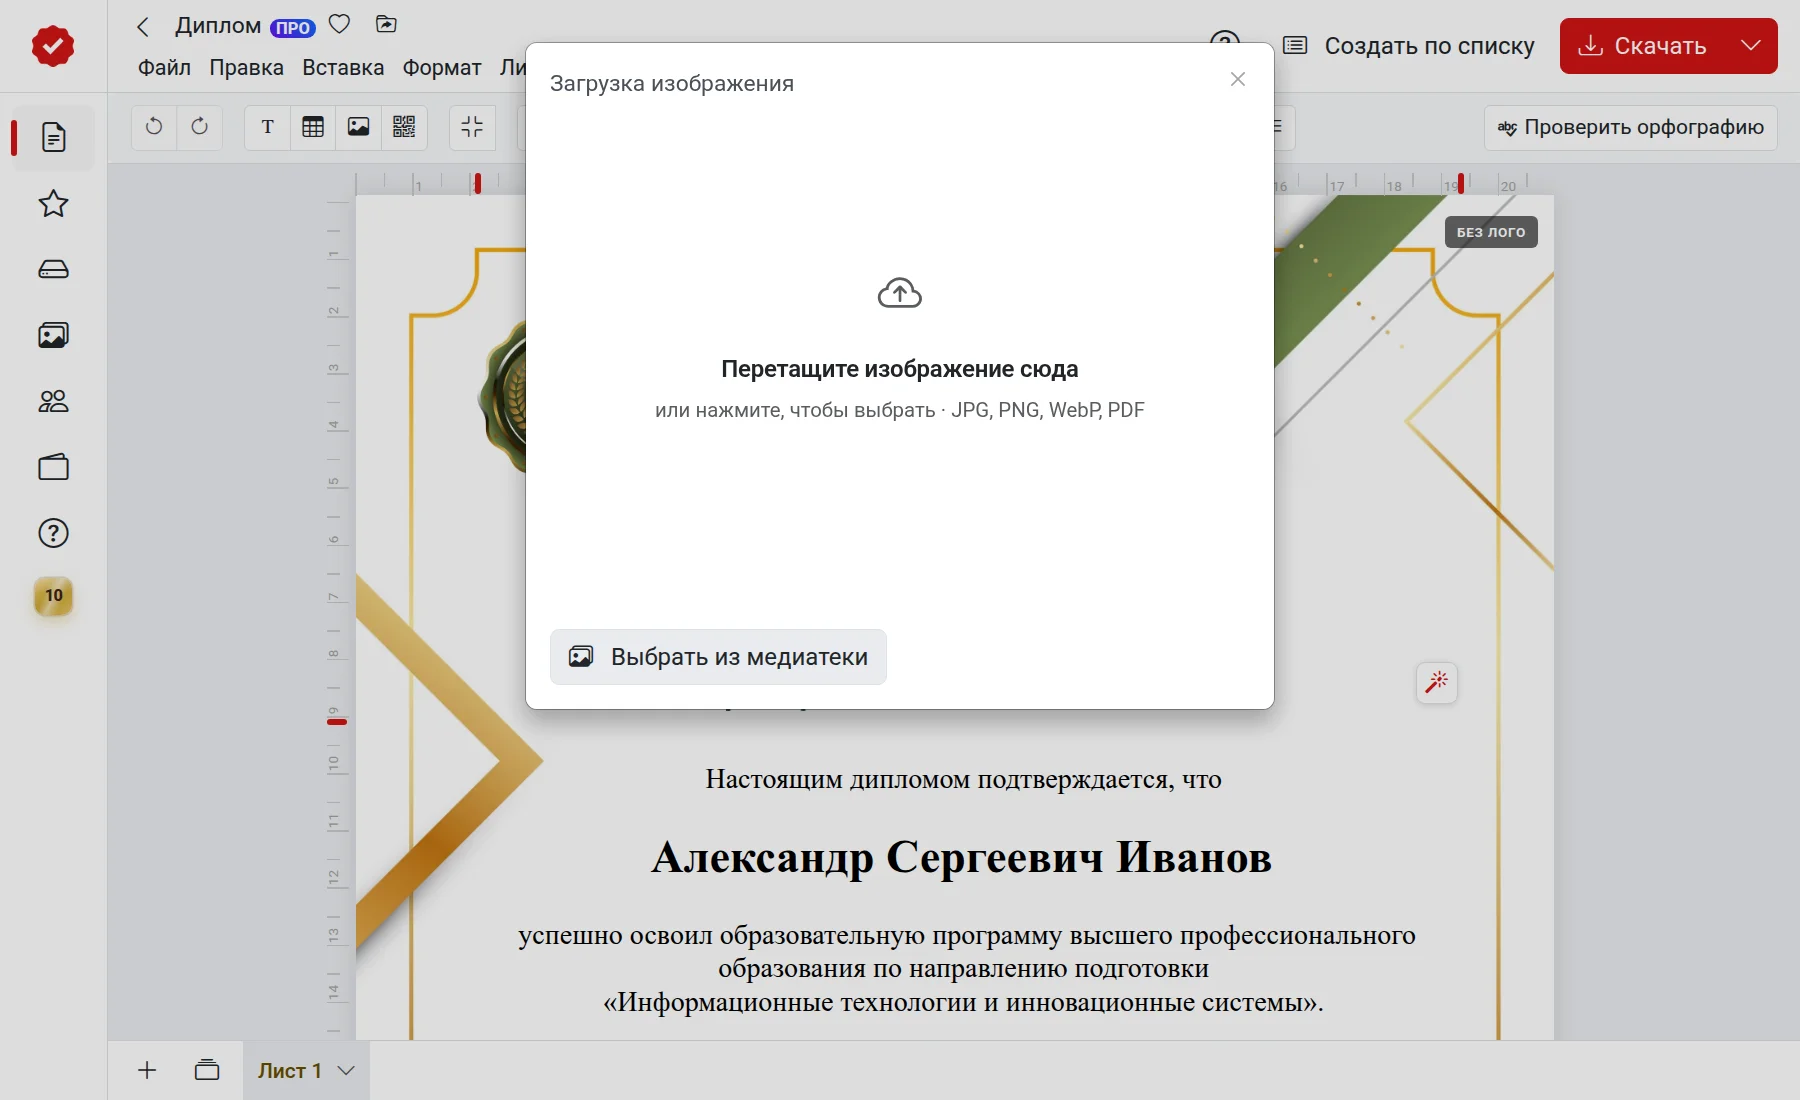The width and height of the screenshot is (1800, 1100).
Task: Close the Загрузка изображения dialog
Action: (1238, 79)
